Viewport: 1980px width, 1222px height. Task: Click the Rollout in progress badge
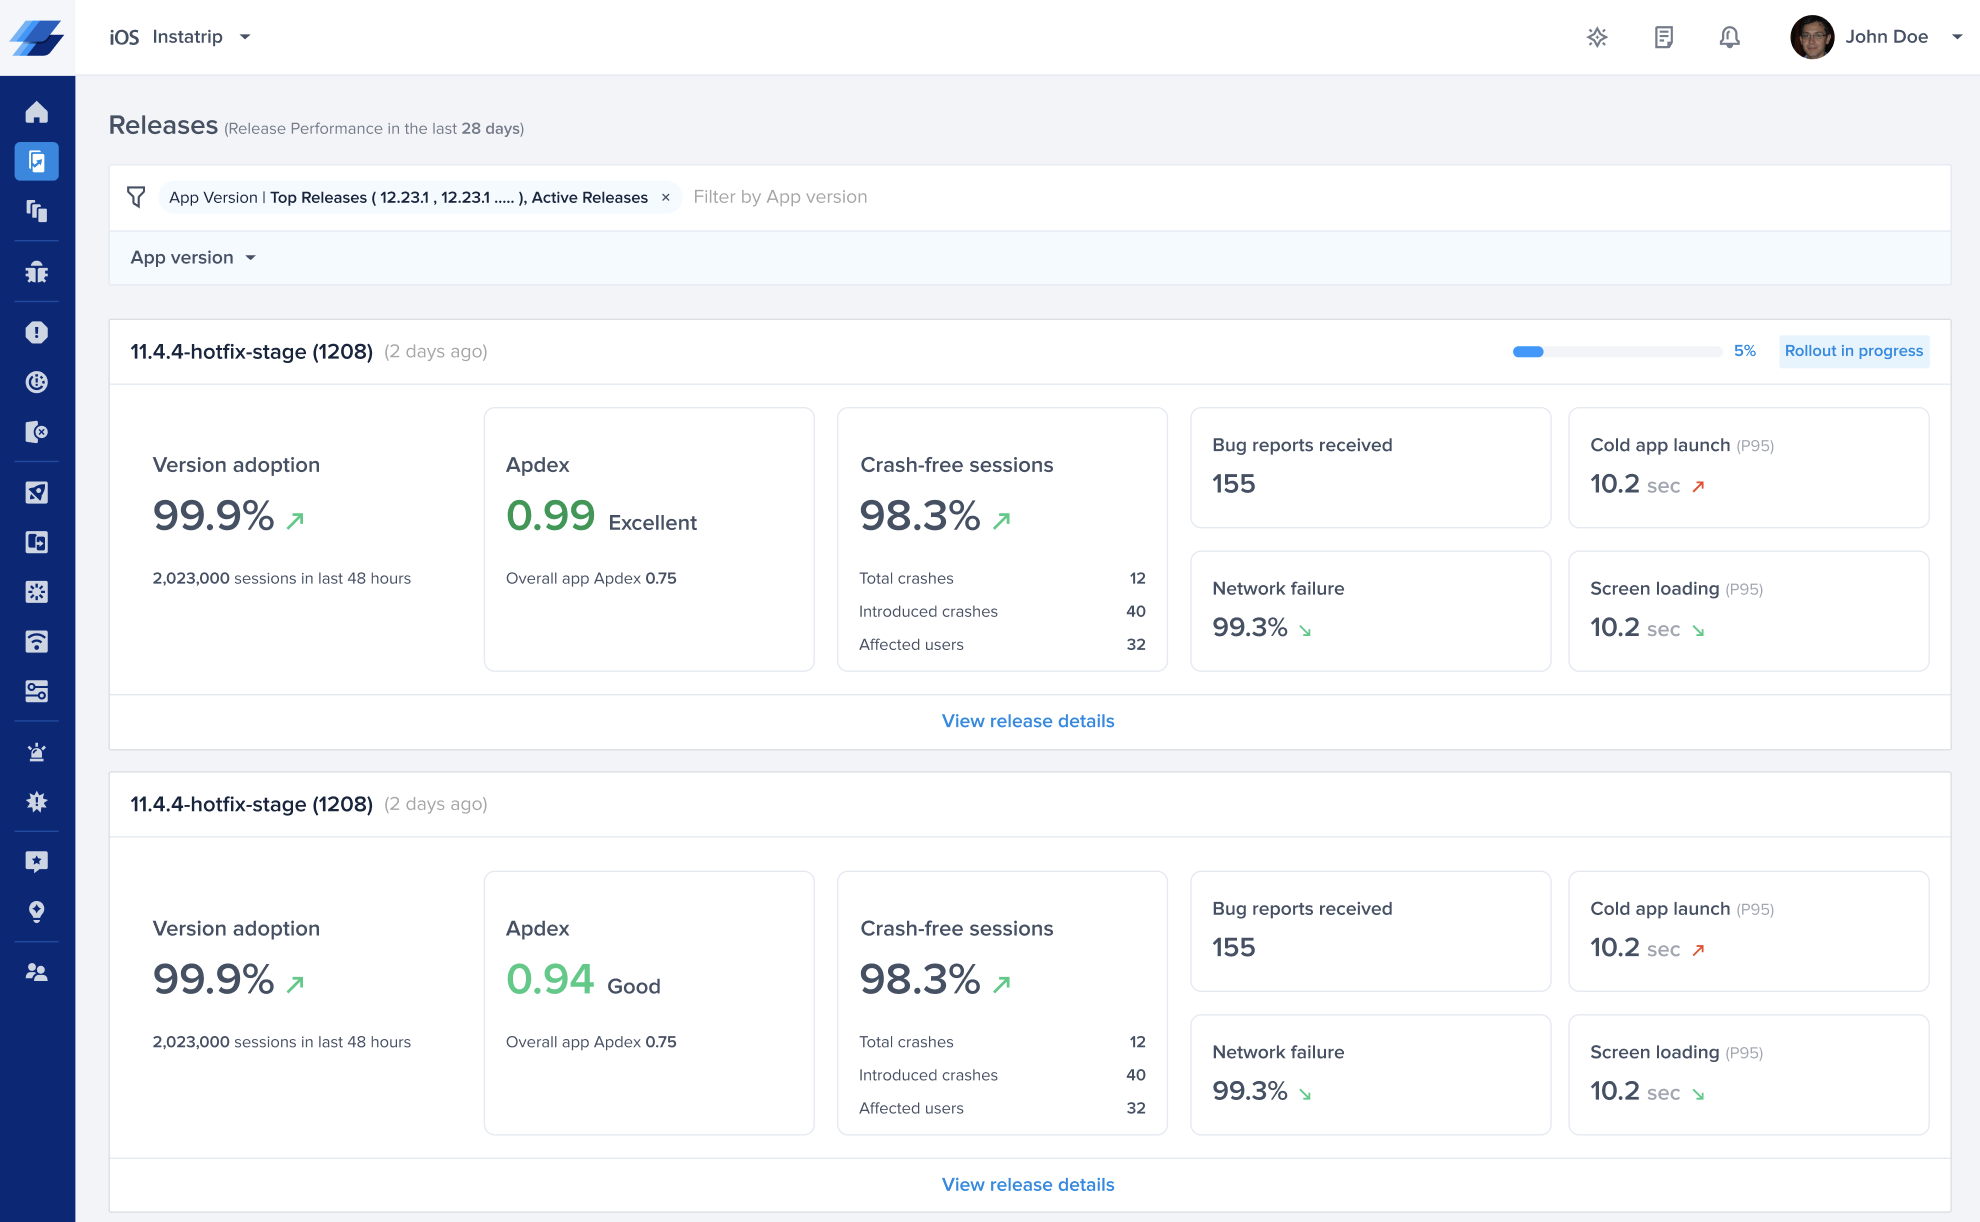pos(1853,351)
